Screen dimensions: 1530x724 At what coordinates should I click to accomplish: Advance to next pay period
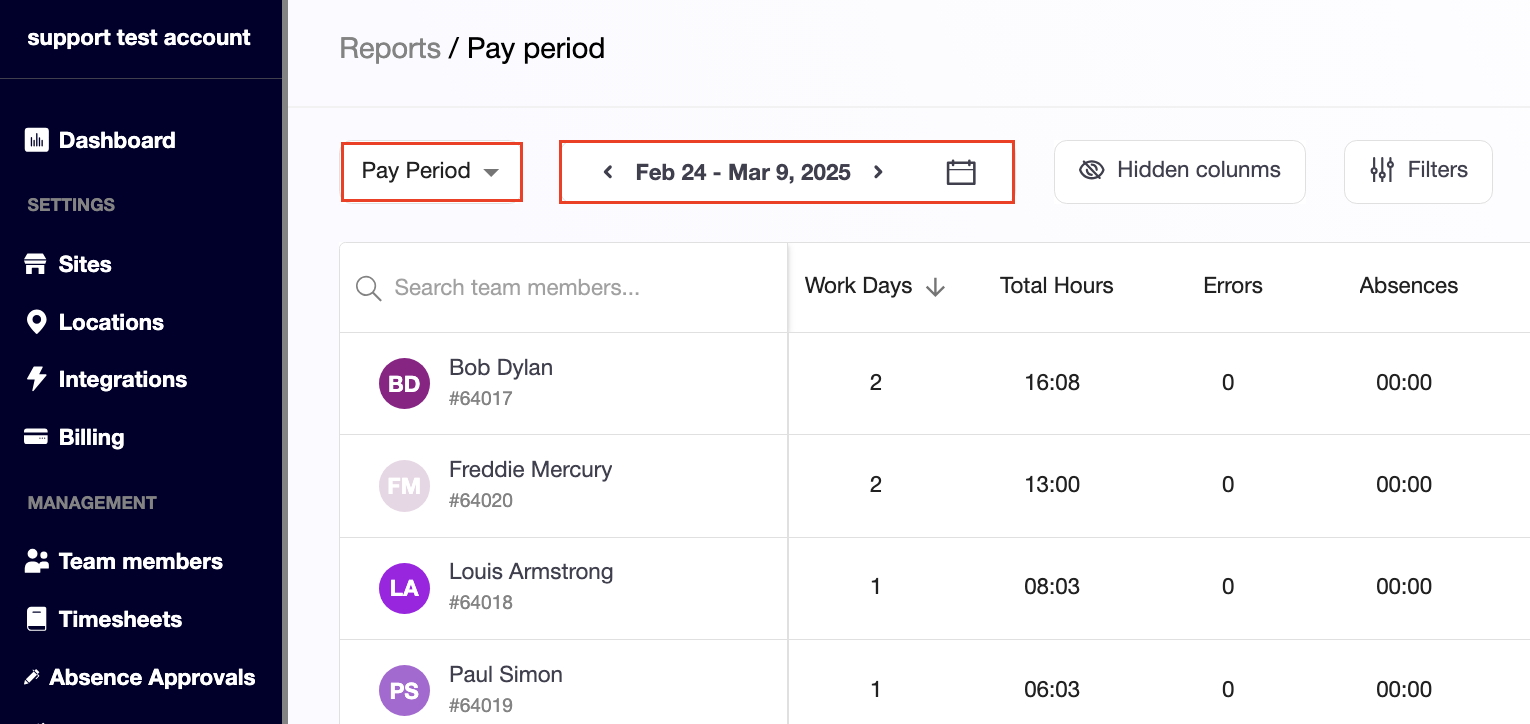point(878,172)
